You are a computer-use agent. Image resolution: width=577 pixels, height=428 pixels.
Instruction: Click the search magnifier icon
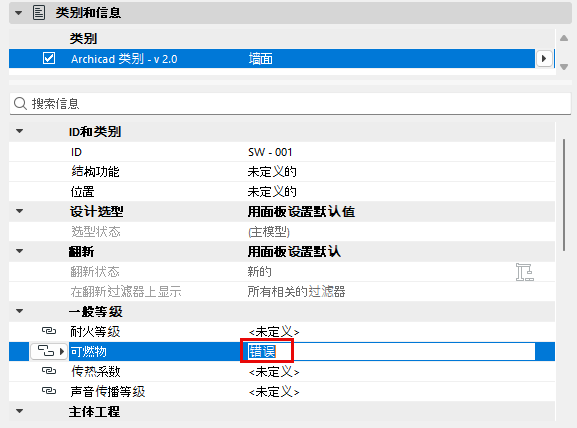(20, 103)
